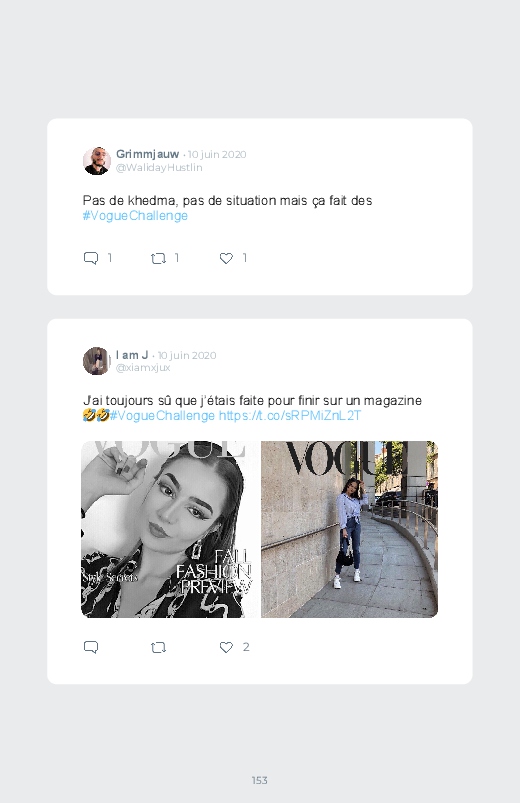Click the like count 2 on I am J's tweet

[x=246, y=647]
